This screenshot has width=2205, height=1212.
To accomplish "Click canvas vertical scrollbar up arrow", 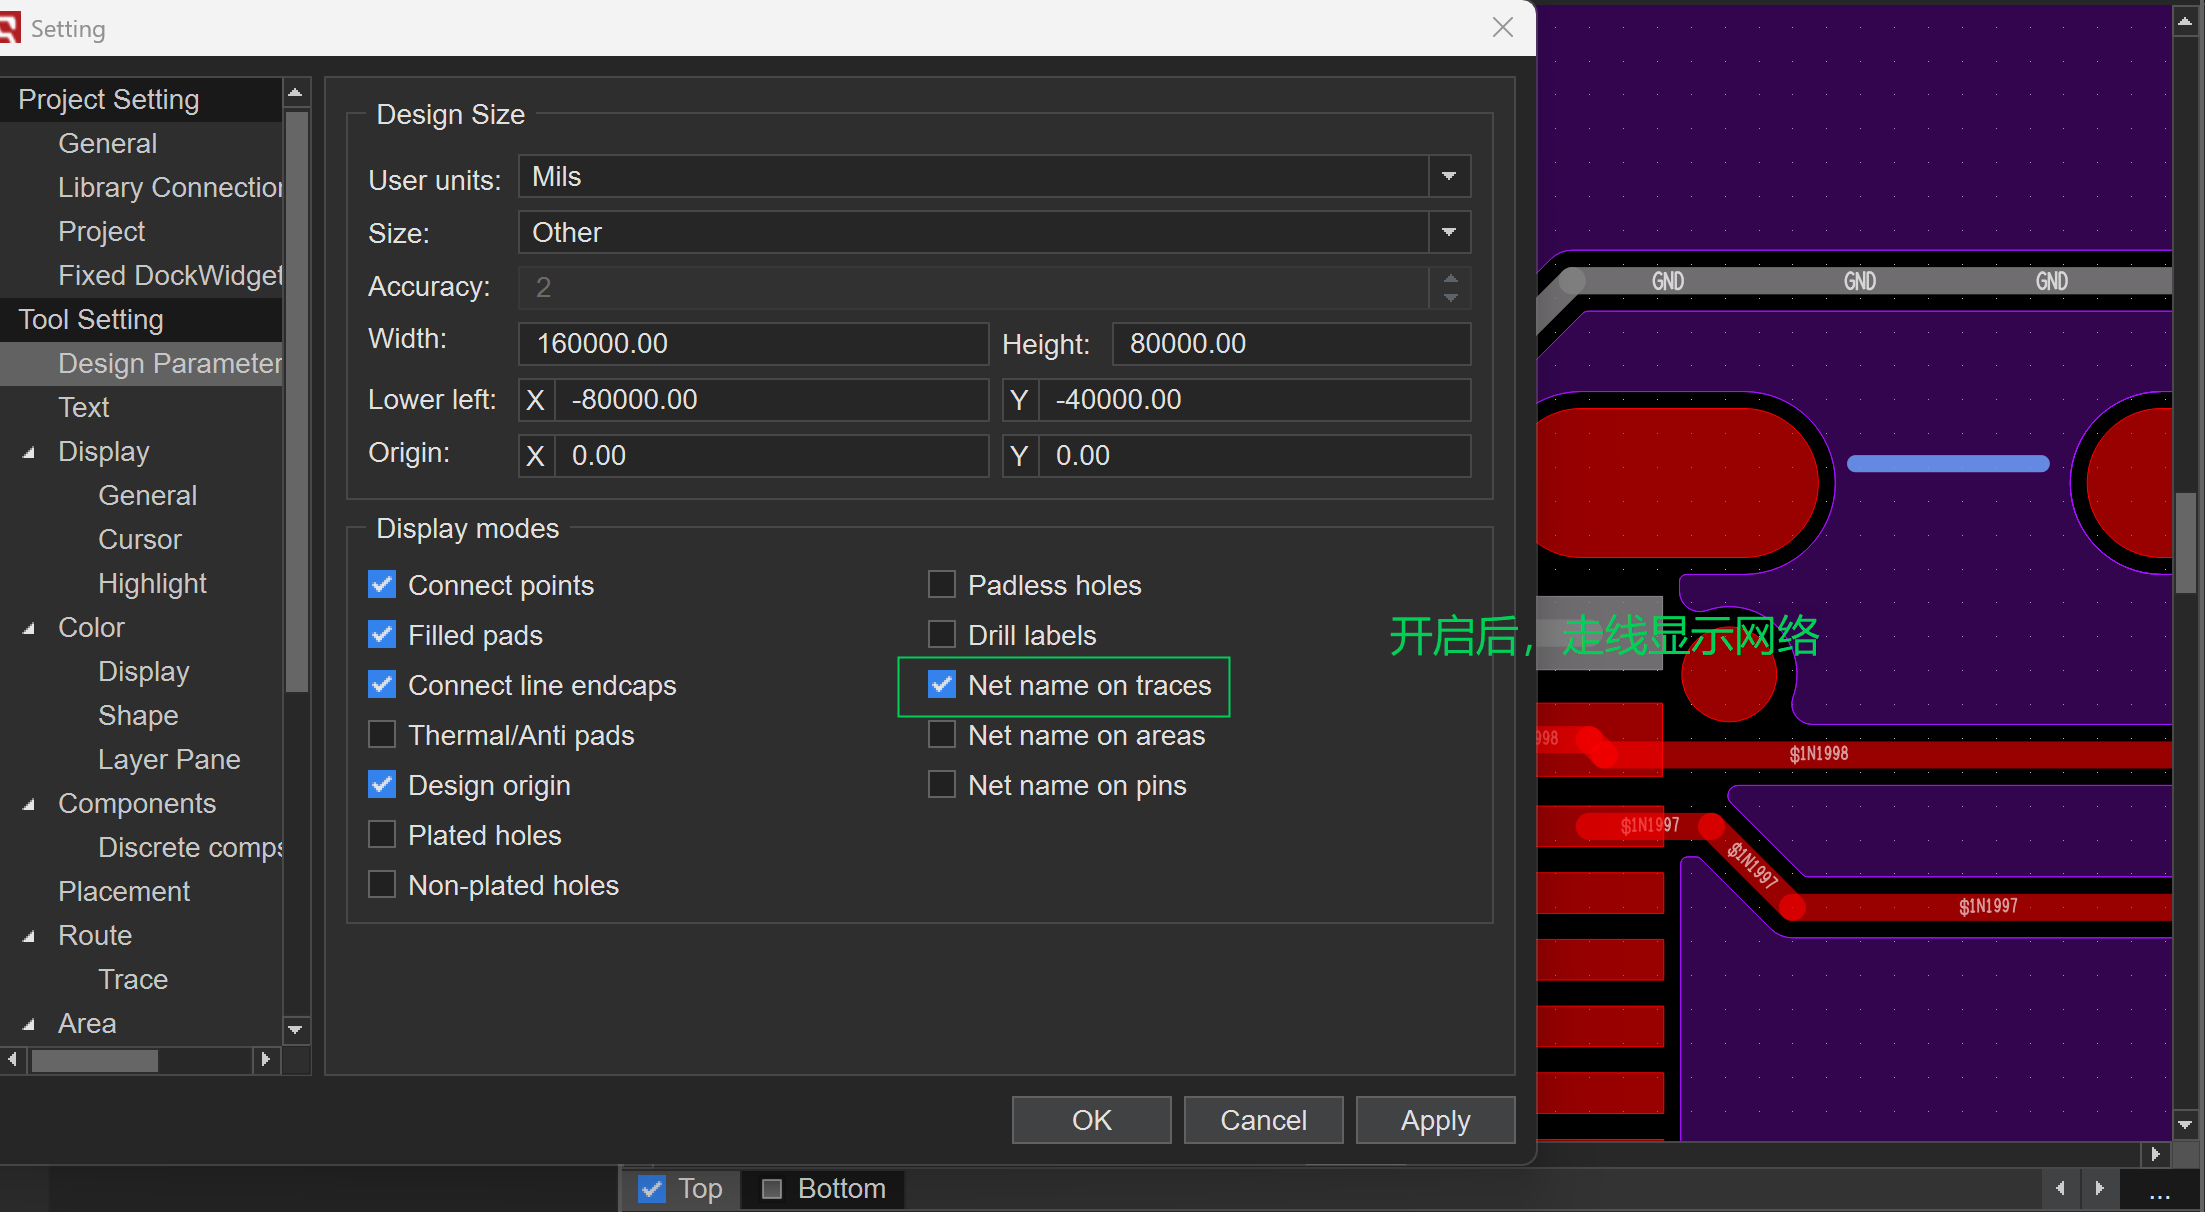I will click(x=2186, y=22).
